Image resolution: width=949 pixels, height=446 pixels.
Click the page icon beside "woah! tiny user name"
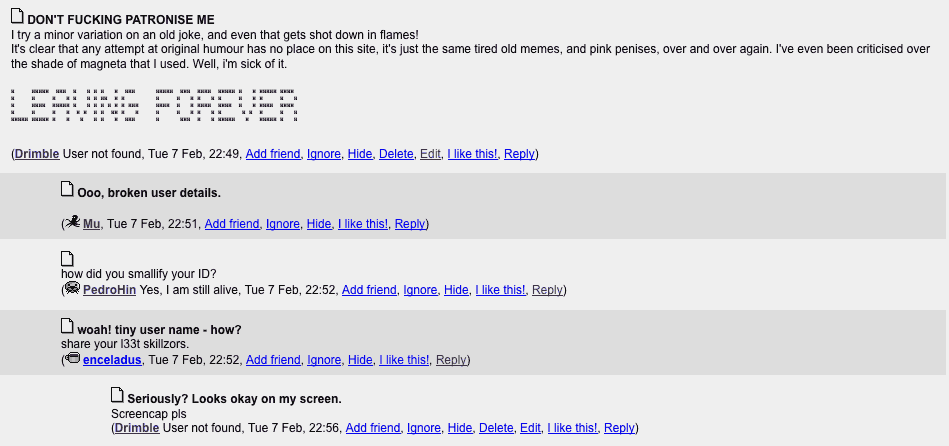click(67, 326)
